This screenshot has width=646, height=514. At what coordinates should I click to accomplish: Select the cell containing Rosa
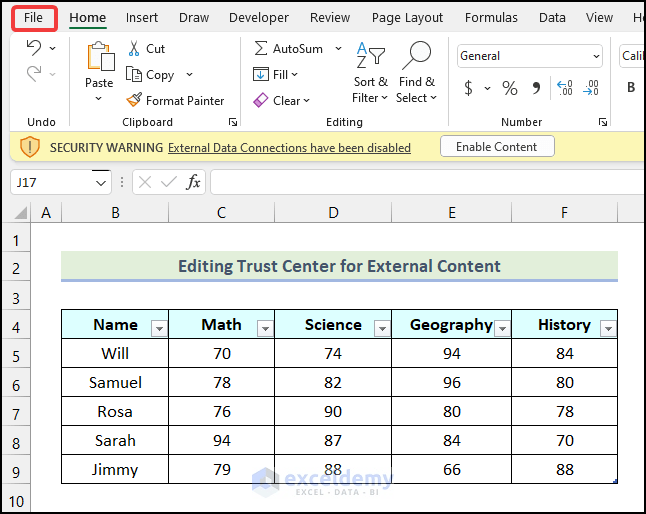pos(115,411)
